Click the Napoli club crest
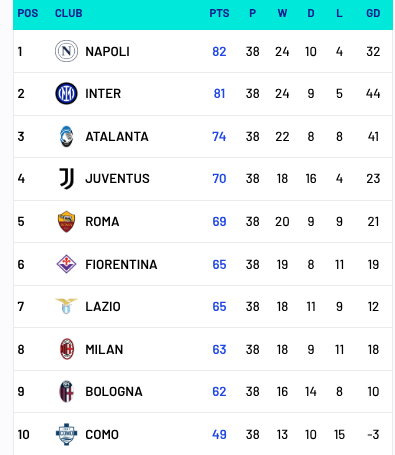This screenshot has height=455, width=395. click(66, 51)
